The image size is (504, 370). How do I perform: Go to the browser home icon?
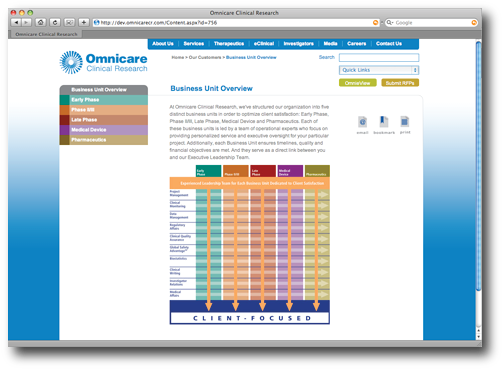tap(41, 23)
